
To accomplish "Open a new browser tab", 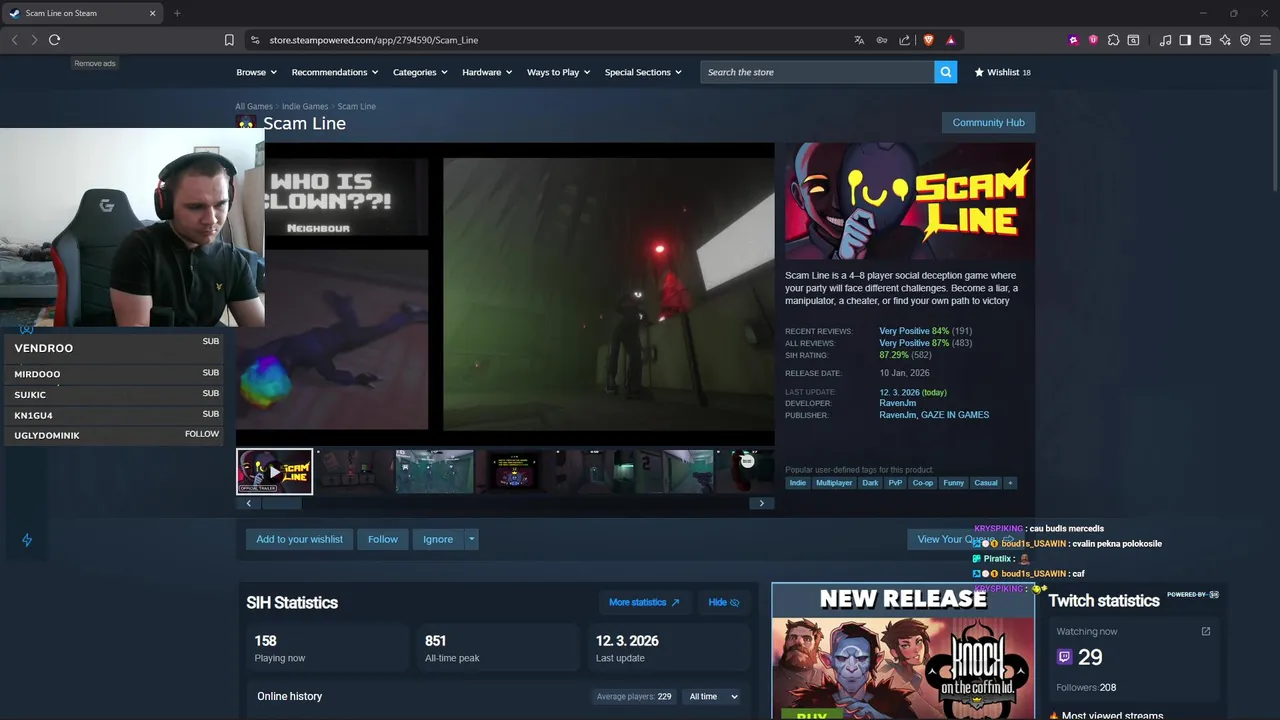I will [177, 13].
